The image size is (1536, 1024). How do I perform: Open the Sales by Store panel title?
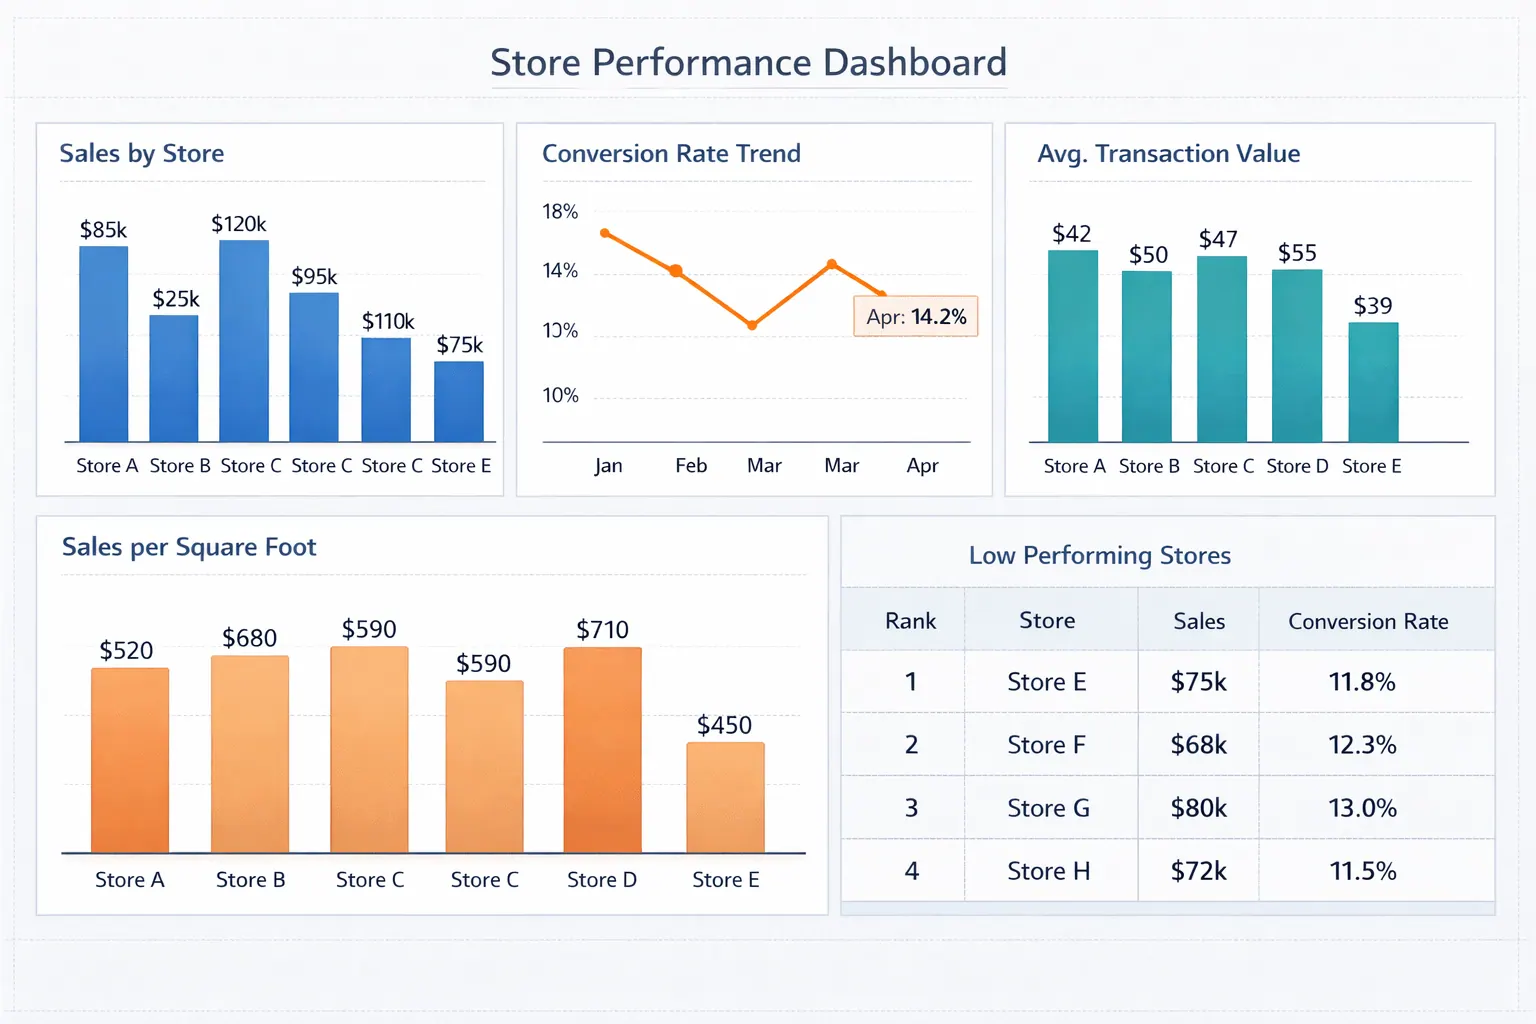[141, 153]
